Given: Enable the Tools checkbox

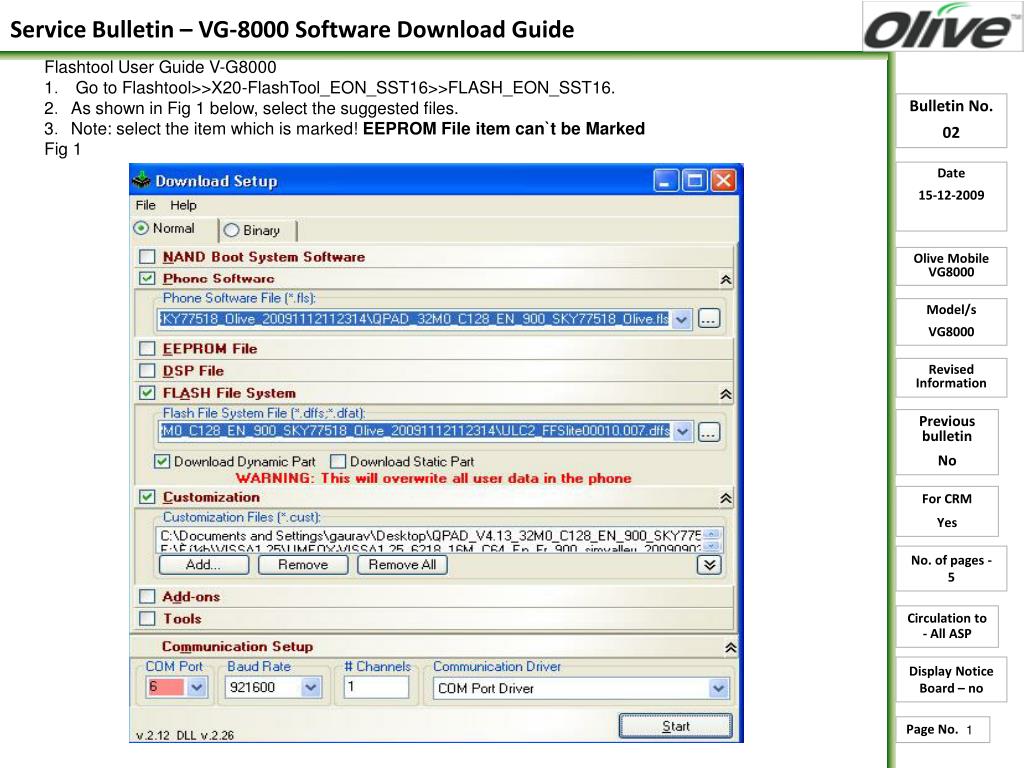Looking at the screenshot, I should tap(147, 618).
